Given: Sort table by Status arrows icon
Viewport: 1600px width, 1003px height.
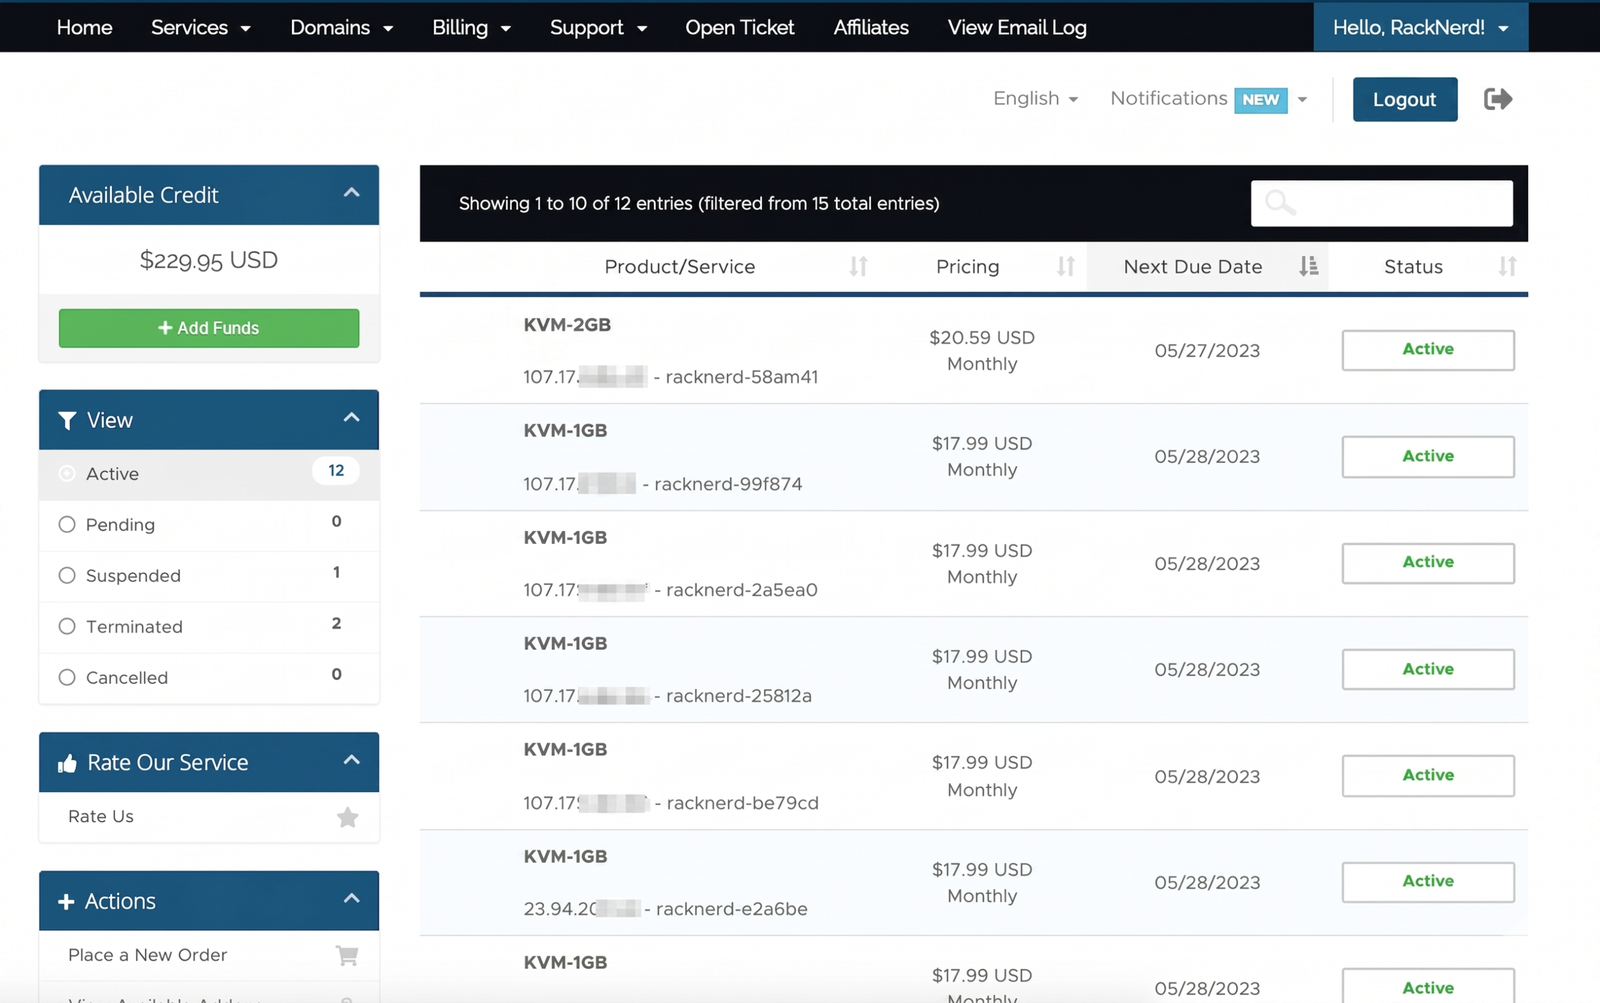Looking at the screenshot, I should point(1507,266).
